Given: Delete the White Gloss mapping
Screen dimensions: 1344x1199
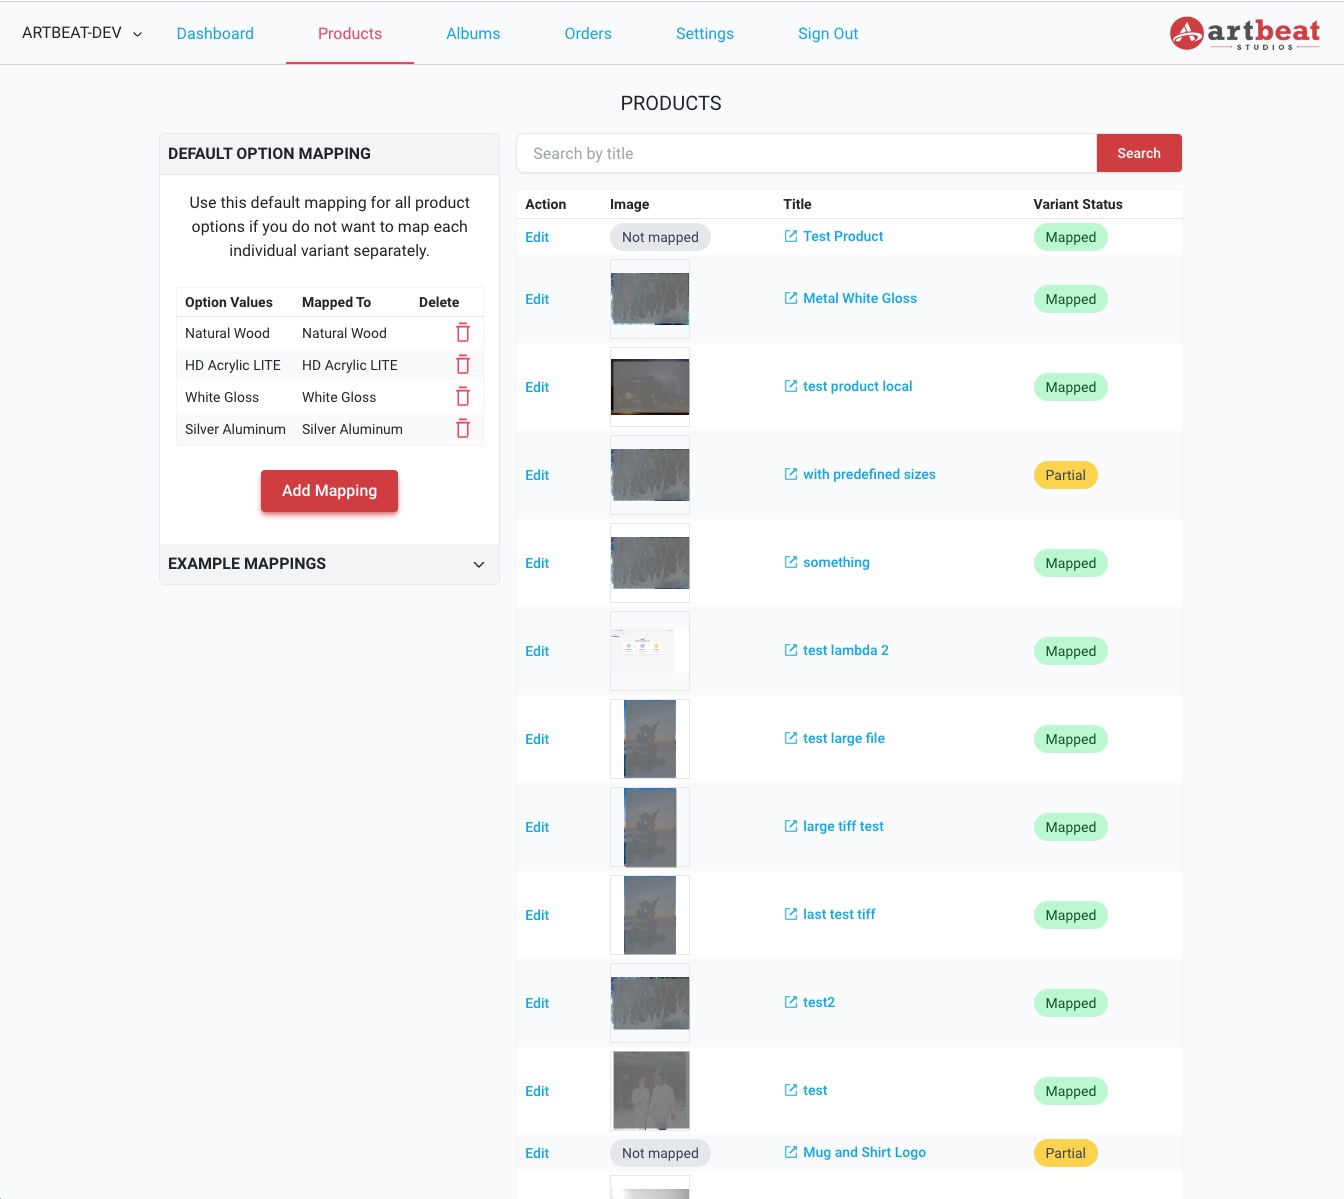Looking at the screenshot, I should [x=463, y=397].
